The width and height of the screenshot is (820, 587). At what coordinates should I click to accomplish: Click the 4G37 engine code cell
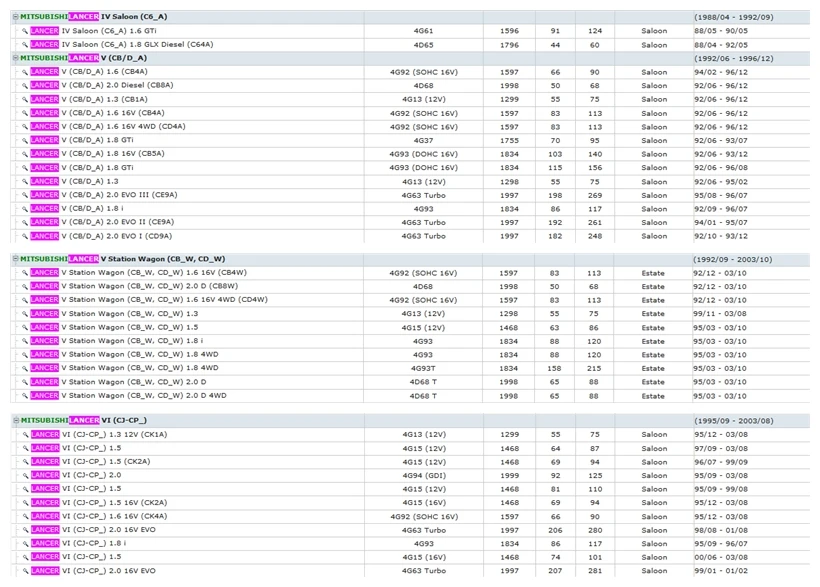tap(424, 141)
